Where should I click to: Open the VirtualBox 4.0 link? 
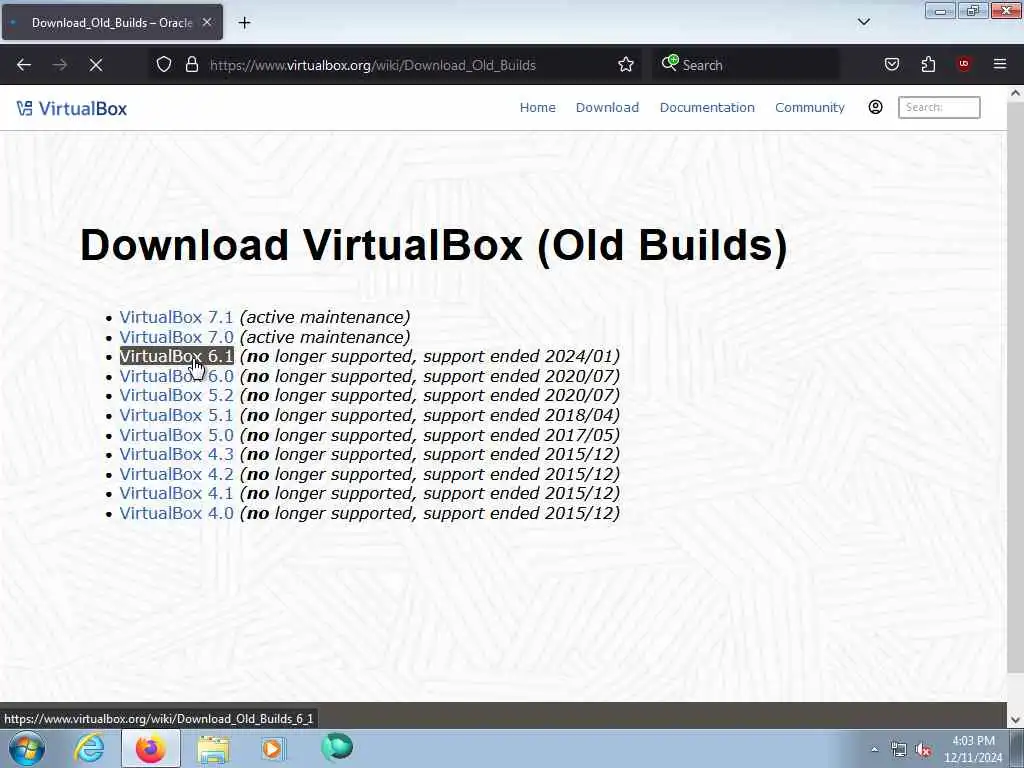point(176,513)
